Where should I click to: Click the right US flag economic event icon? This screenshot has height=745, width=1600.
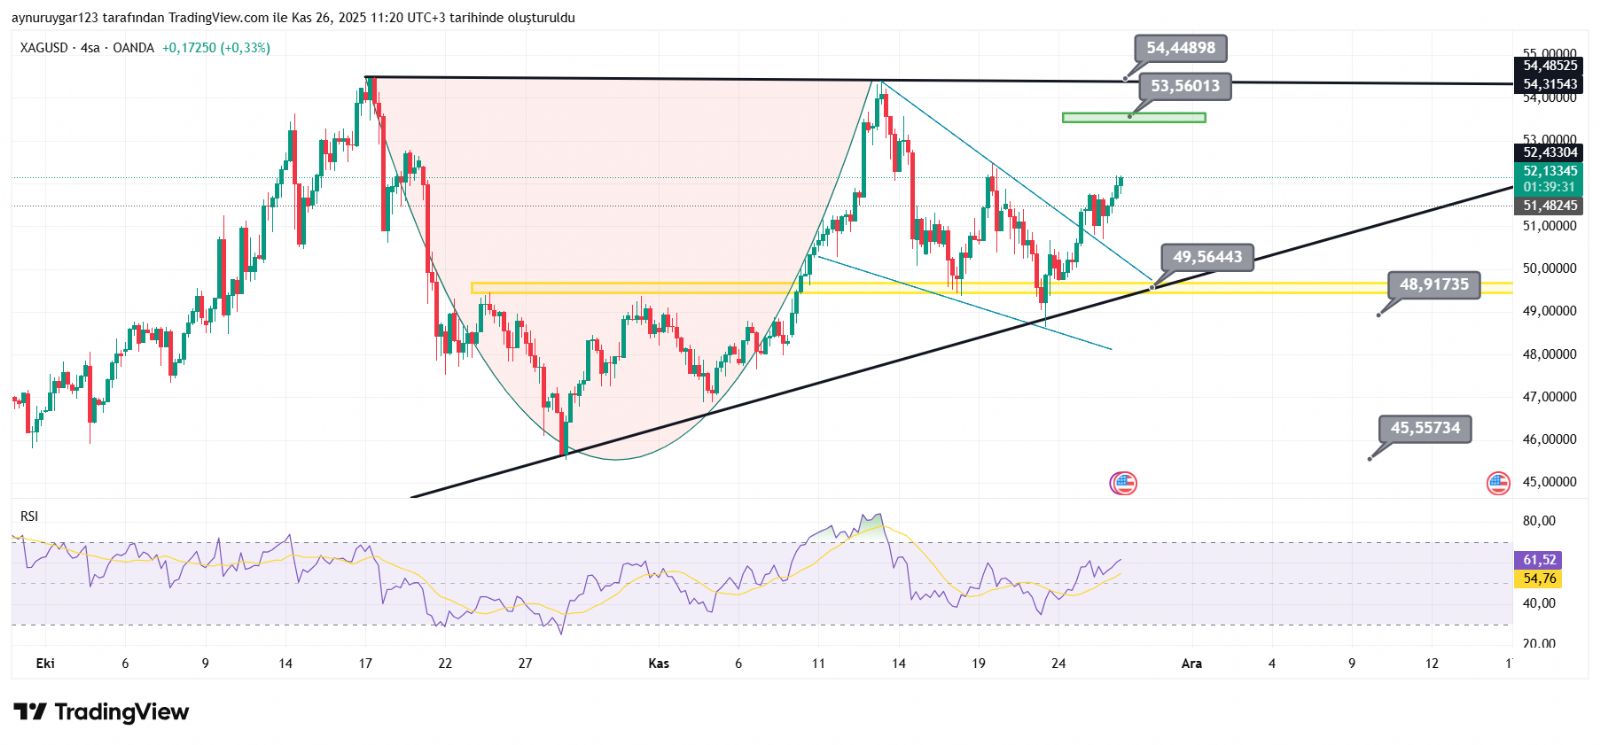(1497, 484)
